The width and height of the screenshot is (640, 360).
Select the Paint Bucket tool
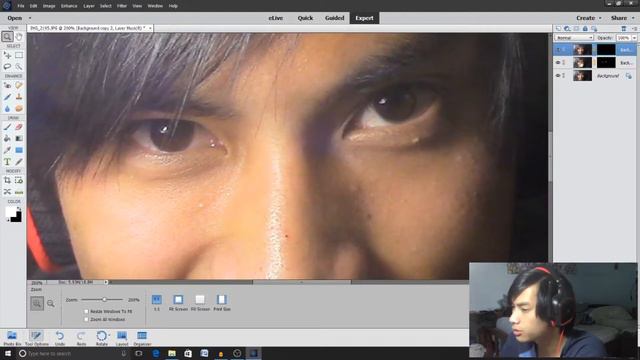coord(7,139)
